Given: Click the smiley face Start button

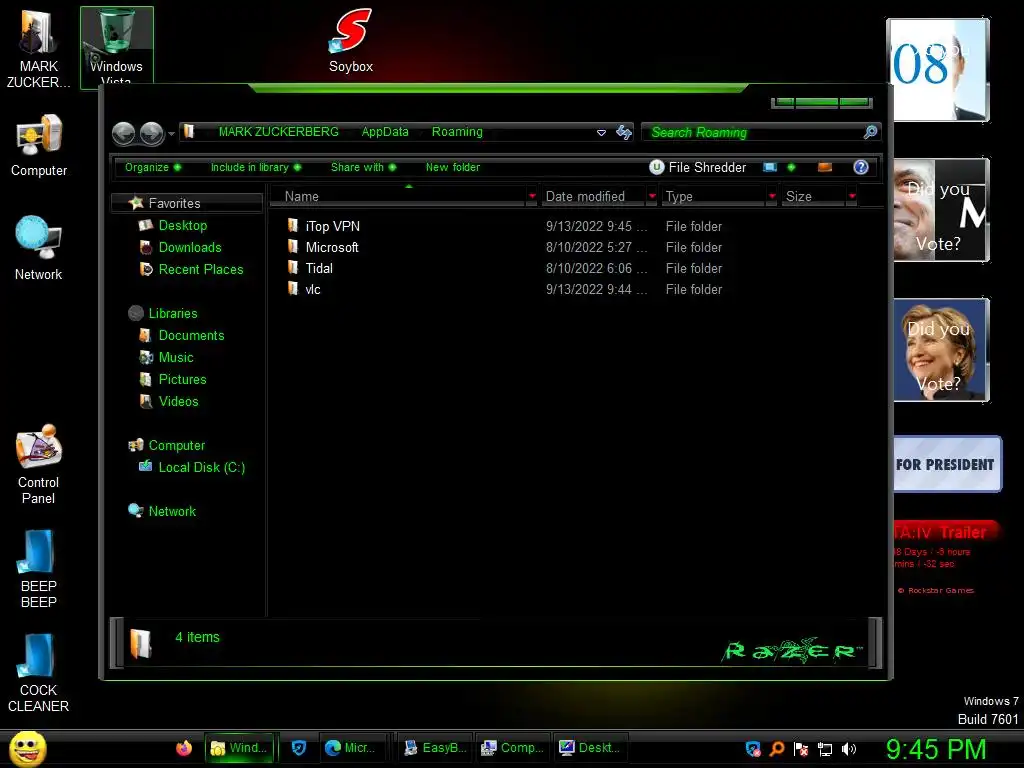Looking at the screenshot, I should [x=27, y=748].
